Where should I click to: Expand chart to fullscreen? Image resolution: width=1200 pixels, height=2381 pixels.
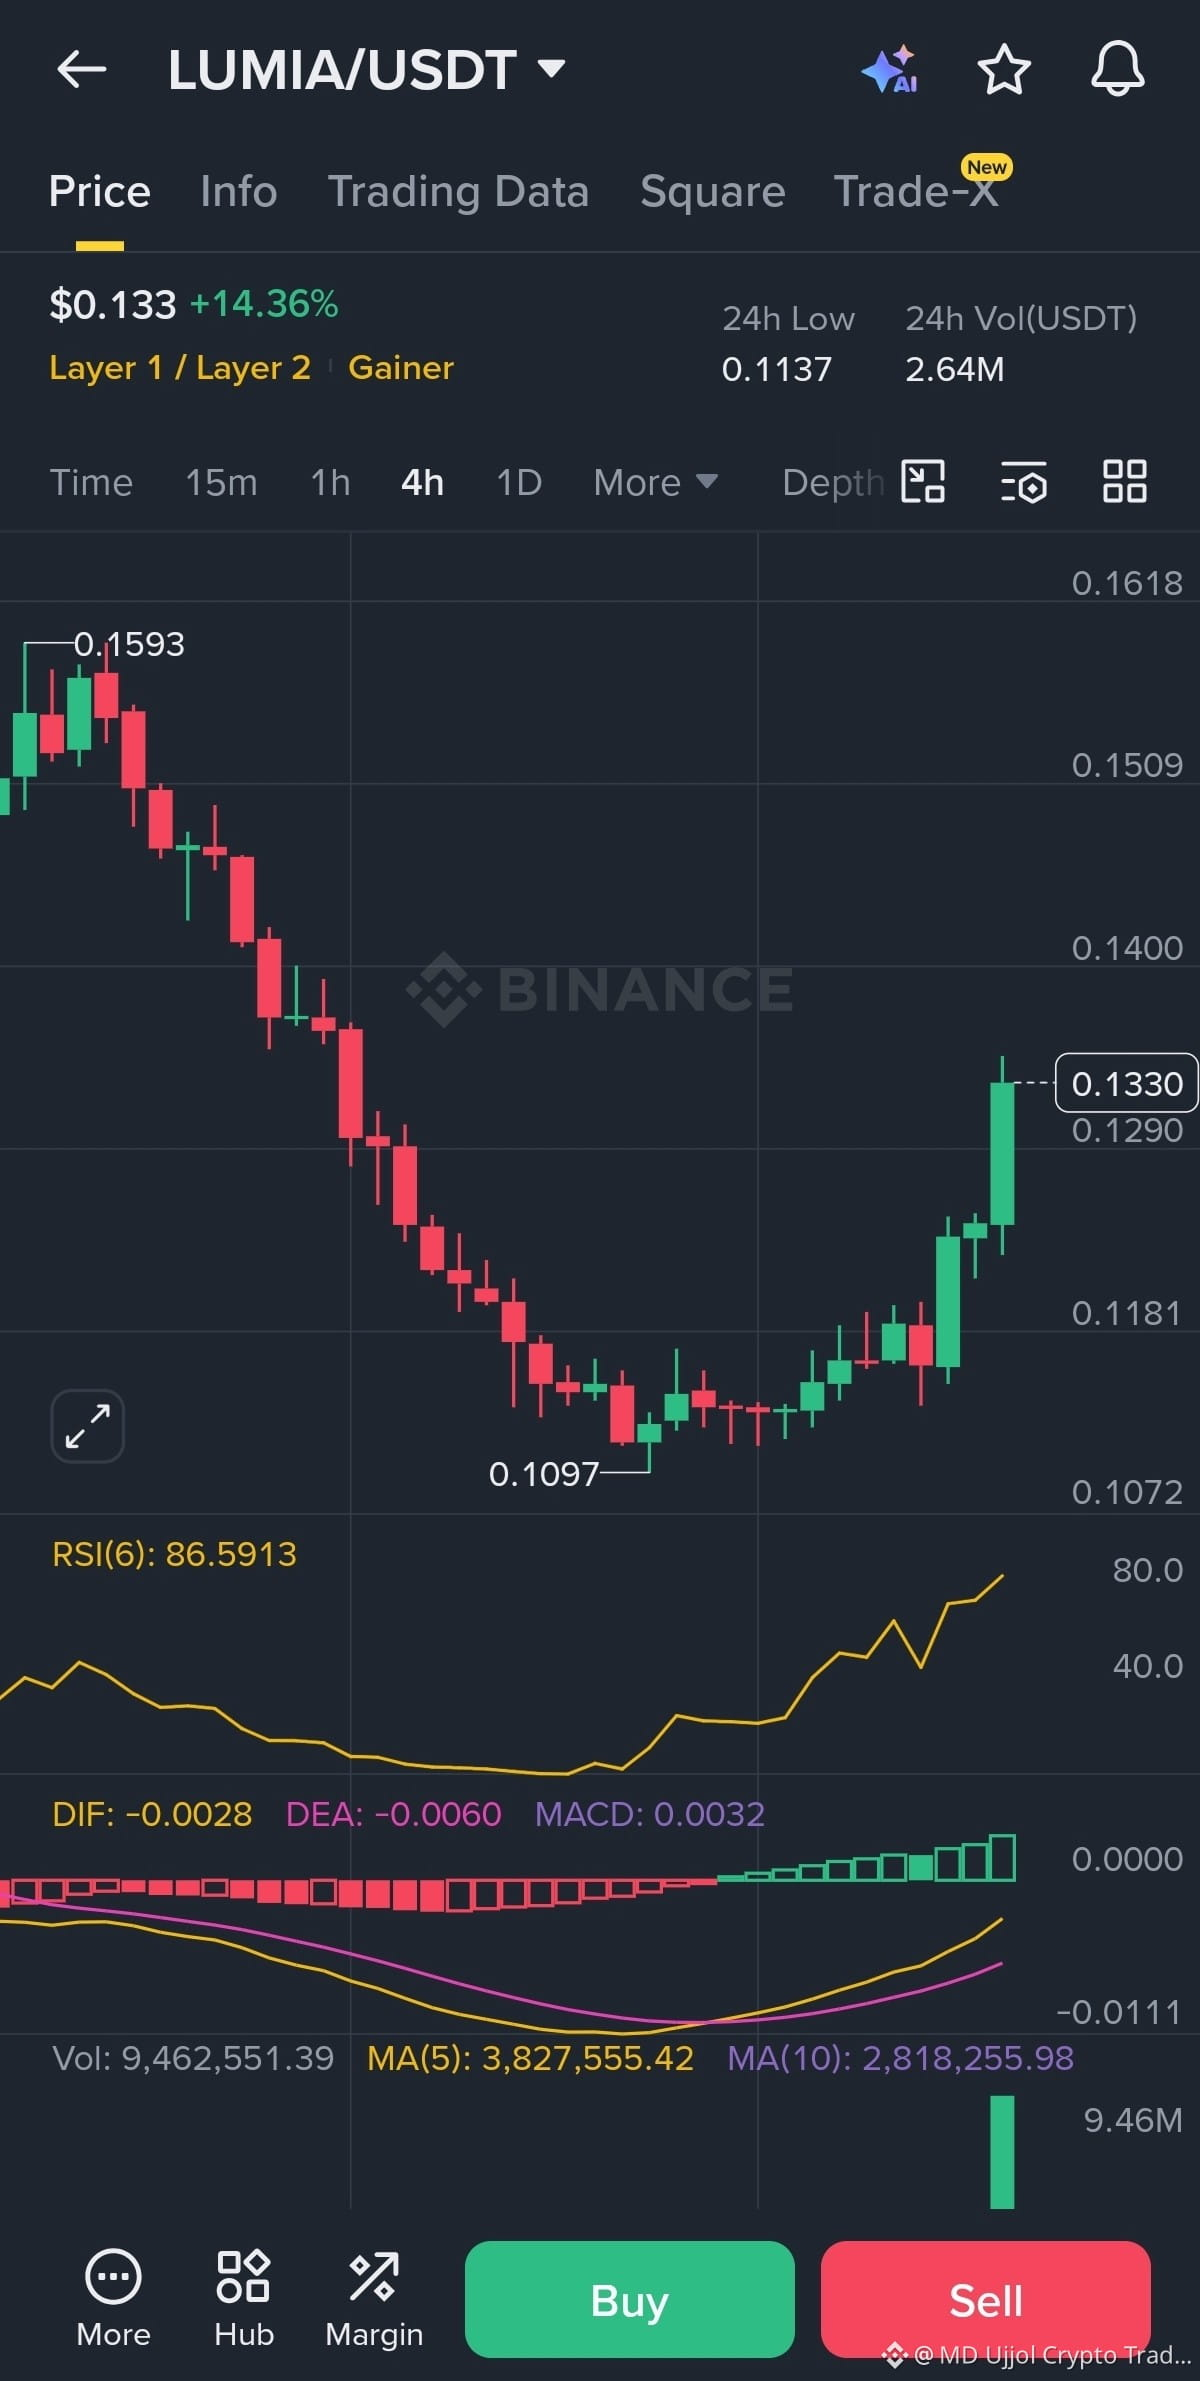point(88,1426)
